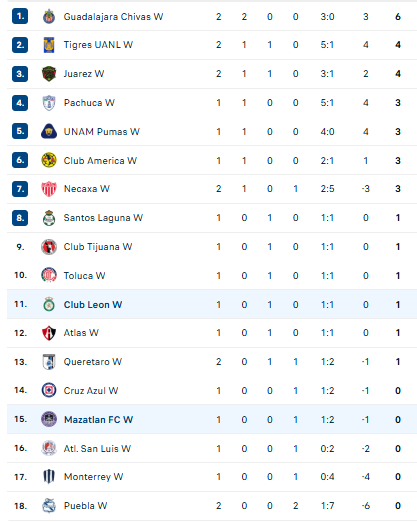Click the blue rank 1 position badge
This screenshot has height=522, width=417.
point(20,16)
